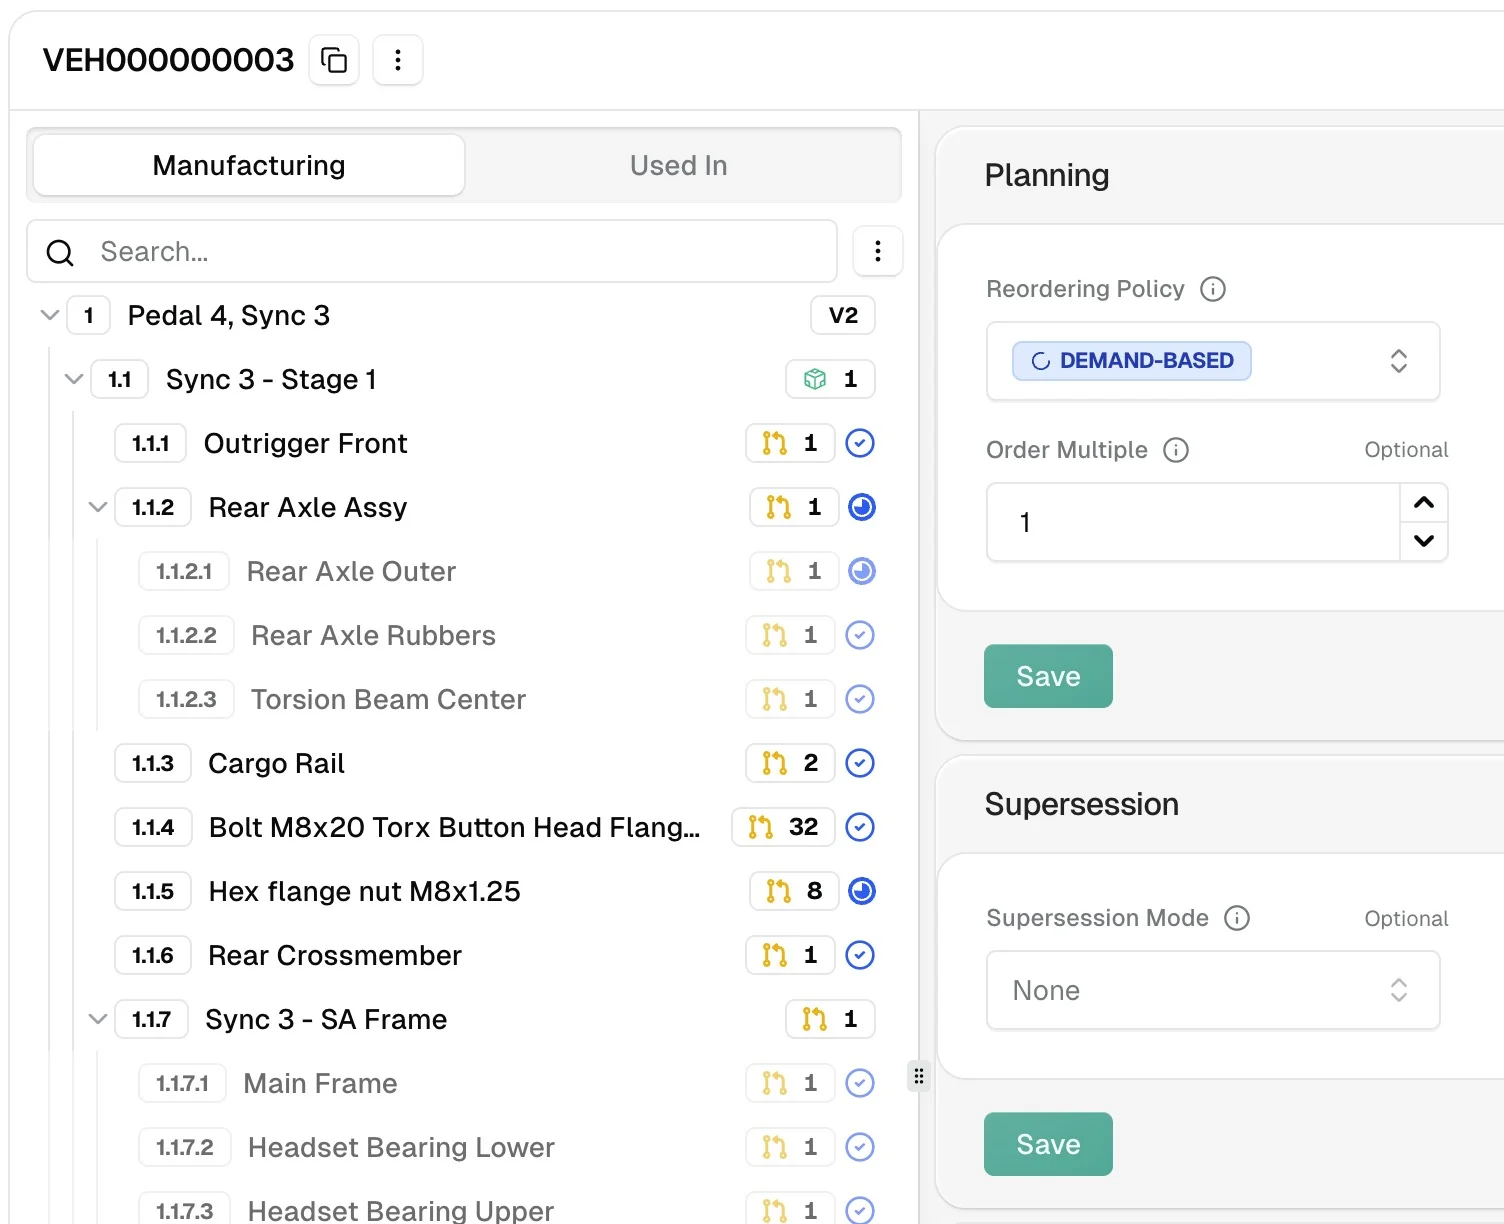Image resolution: width=1504 pixels, height=1224 pixels.
Task: Click the cube quantity badge on Sync 3 - Stage 1
Action: point(830,379)
